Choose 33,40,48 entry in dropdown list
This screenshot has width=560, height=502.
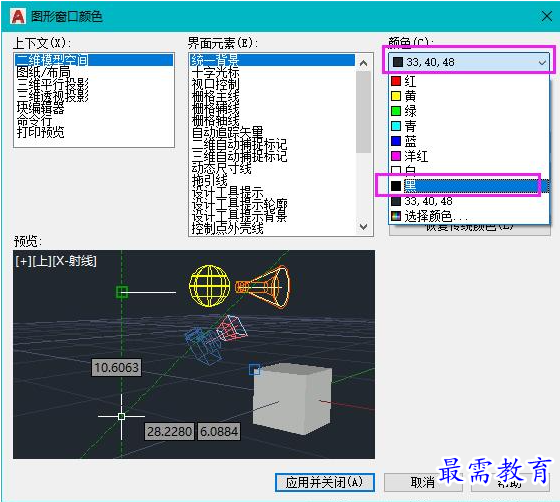469,201
